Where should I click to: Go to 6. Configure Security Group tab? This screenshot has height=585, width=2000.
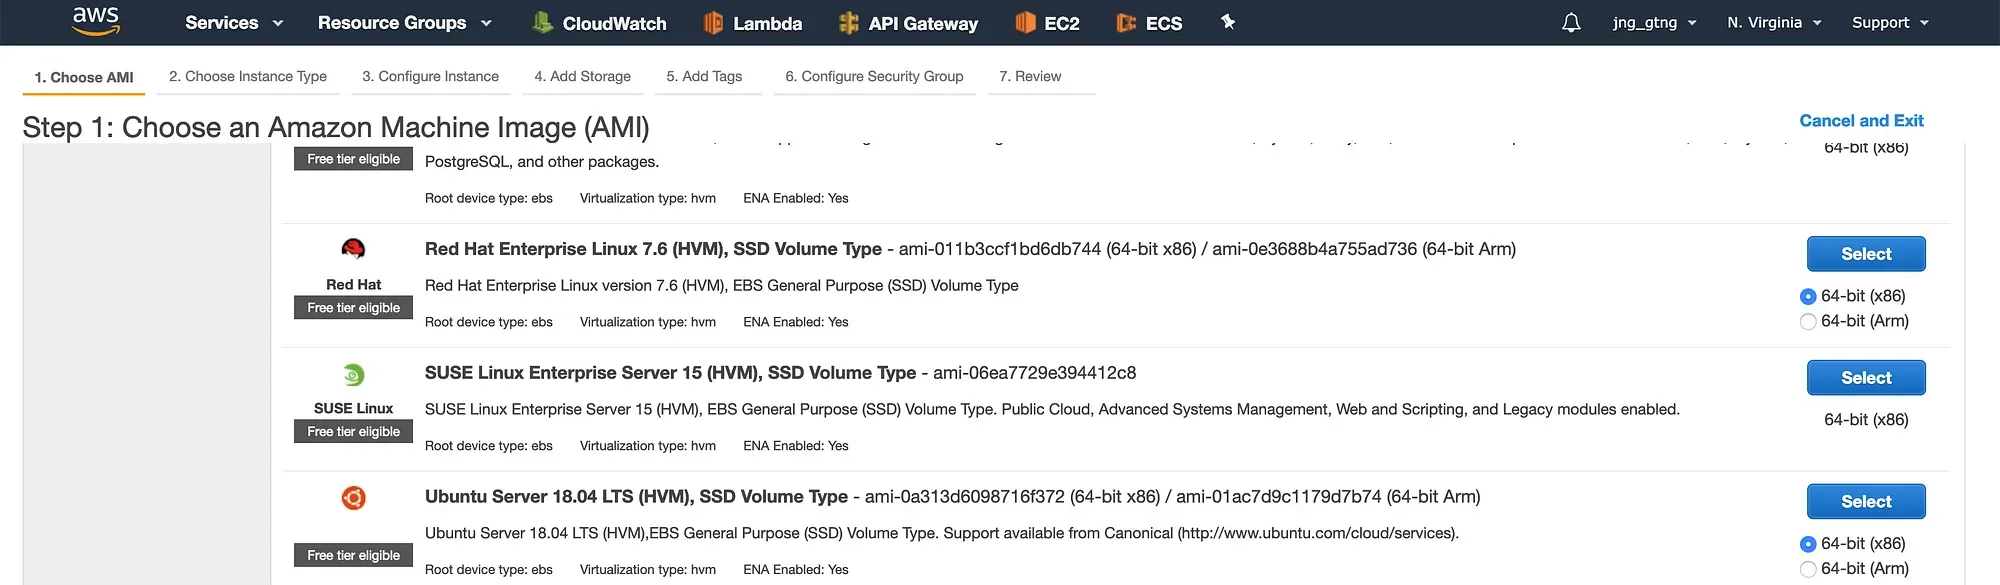tap(874, 76)
